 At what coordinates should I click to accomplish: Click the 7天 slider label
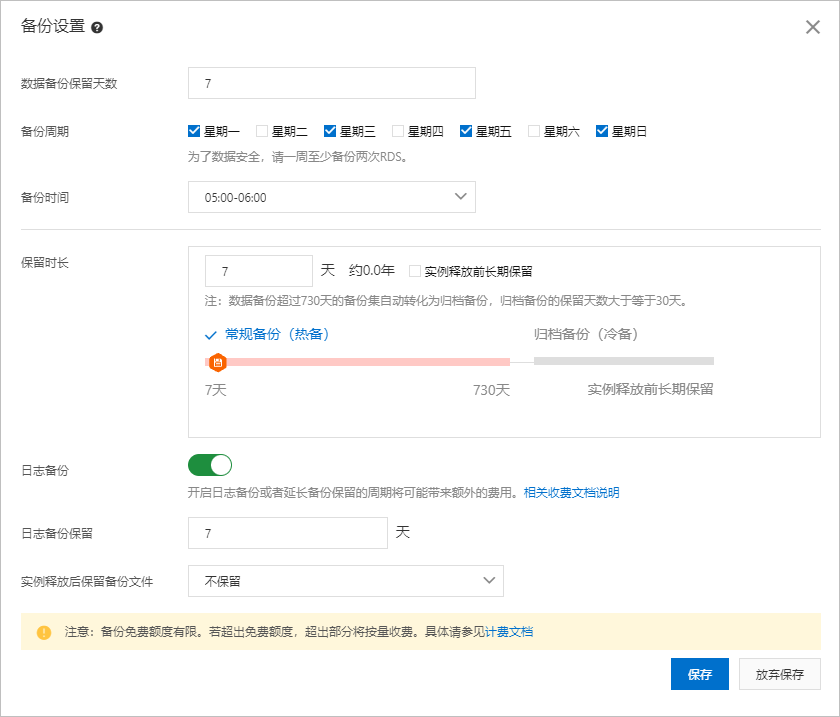(216, 390)
